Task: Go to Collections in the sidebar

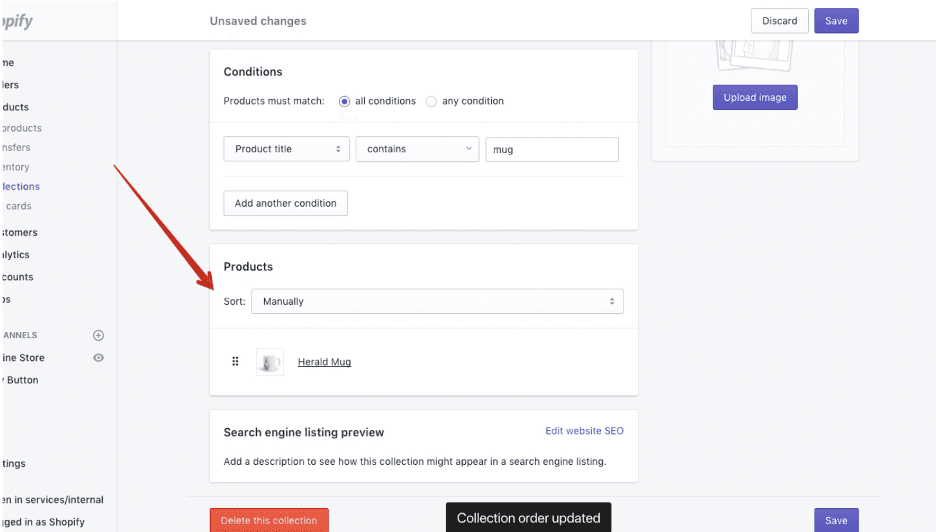Action: [x=21, y=187]
